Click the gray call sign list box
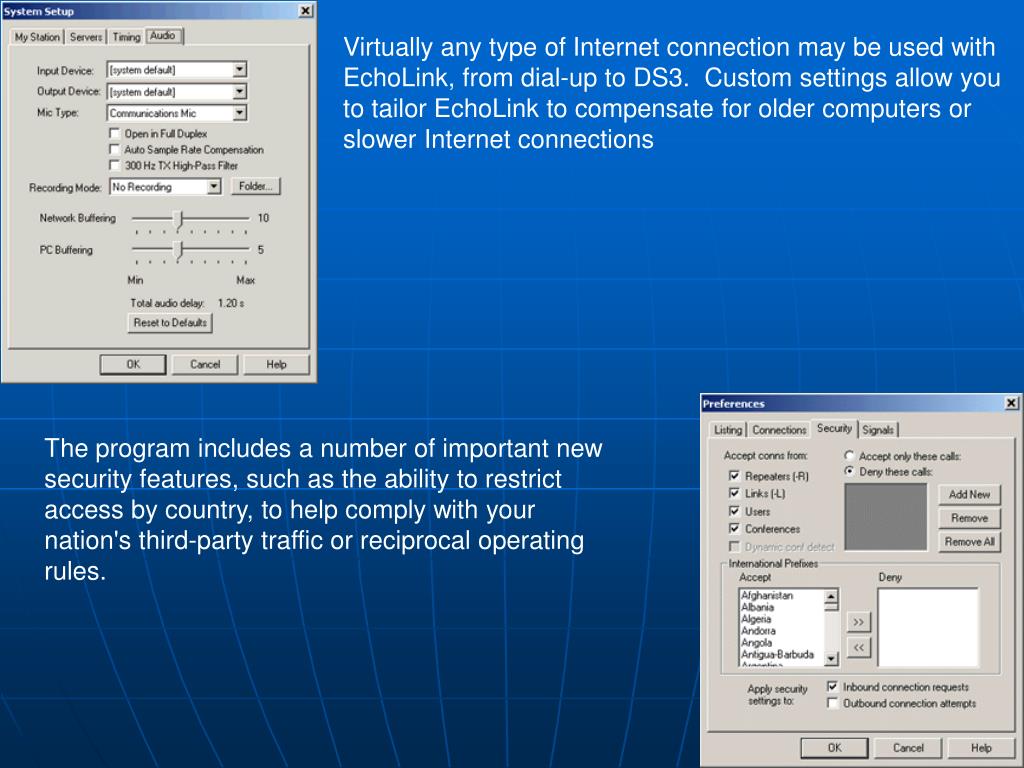 886,517
